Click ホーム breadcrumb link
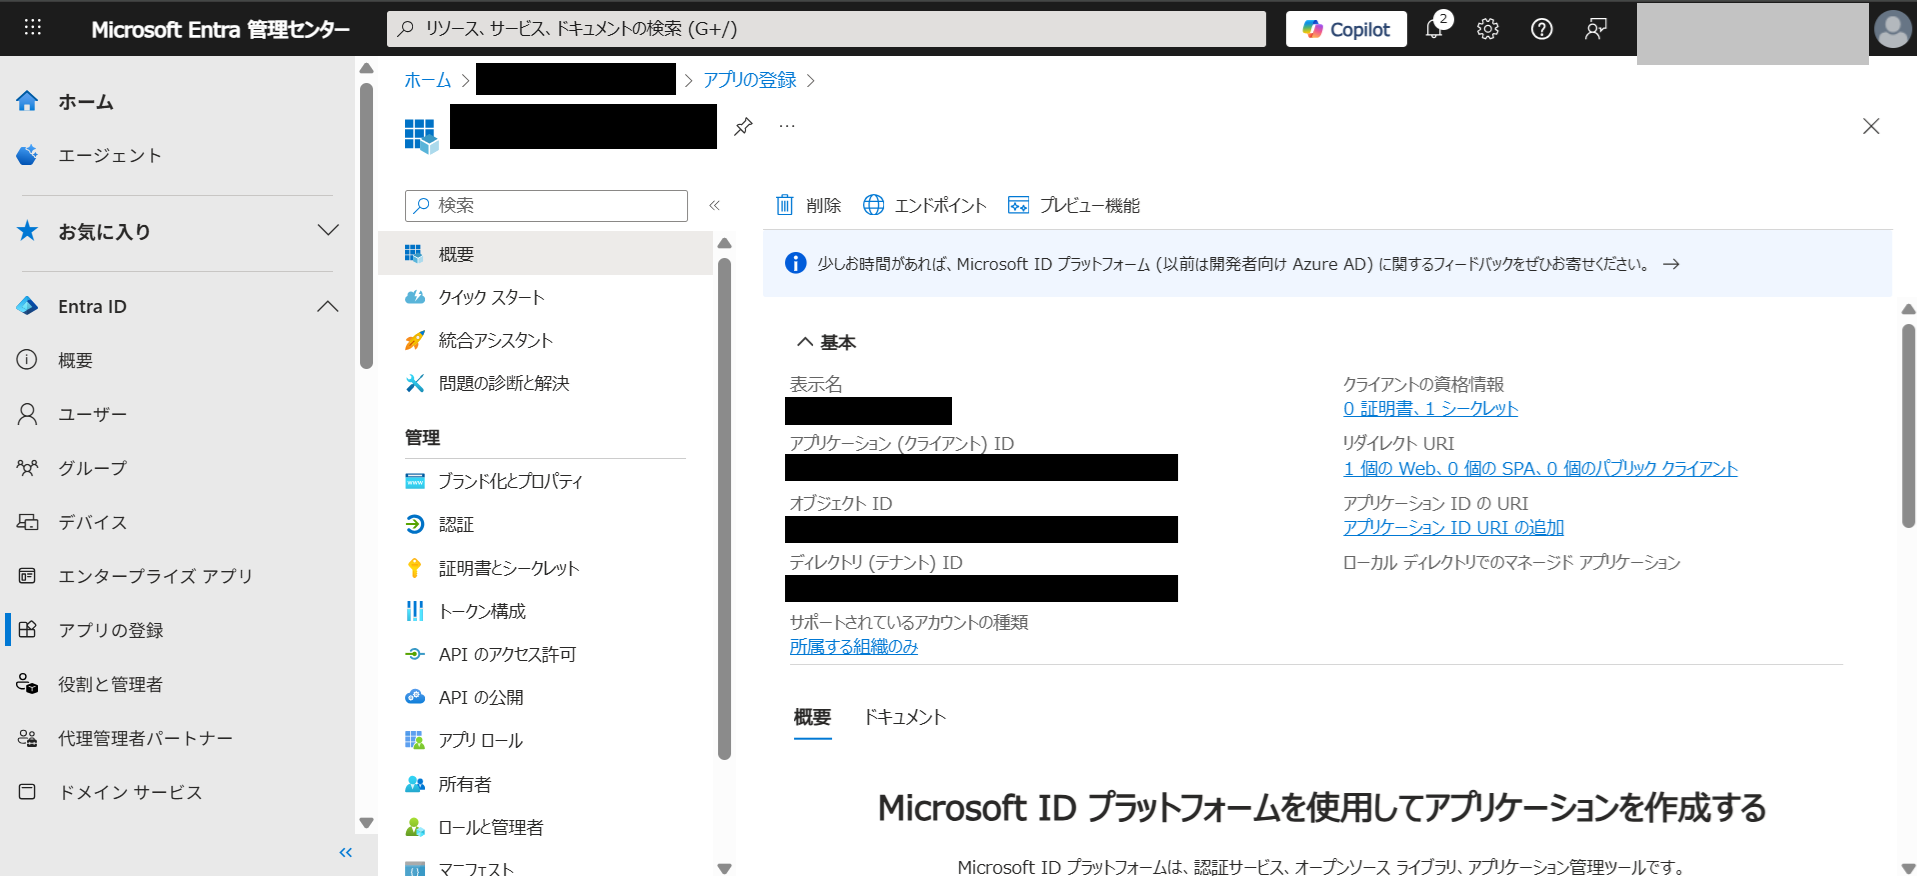 (x=428, y=80)
